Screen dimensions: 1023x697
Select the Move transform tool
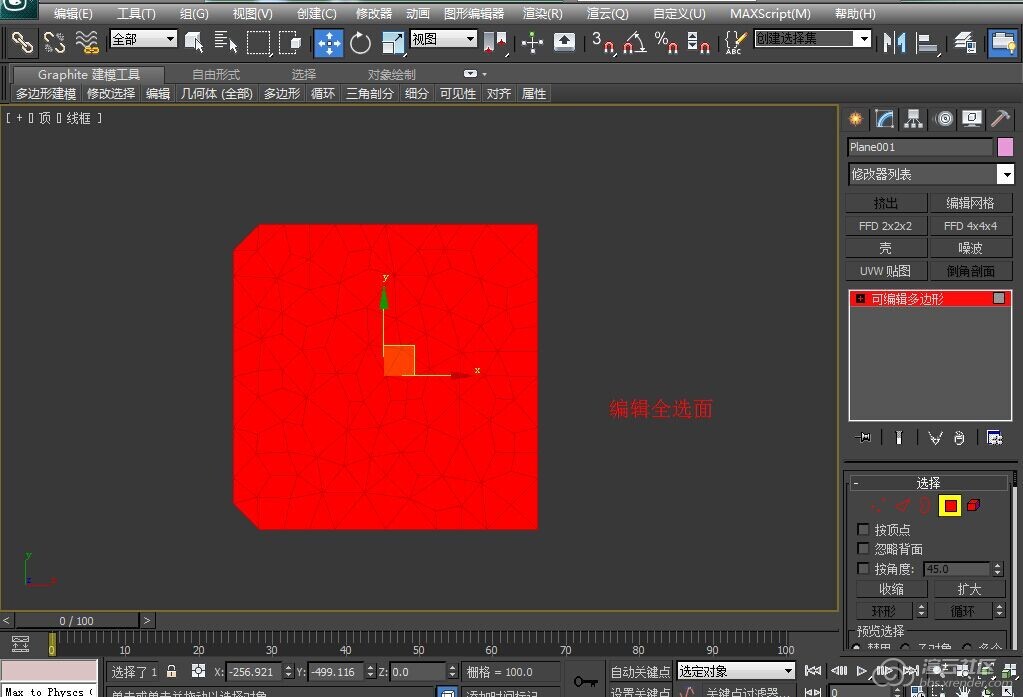[x=329, y=42]
